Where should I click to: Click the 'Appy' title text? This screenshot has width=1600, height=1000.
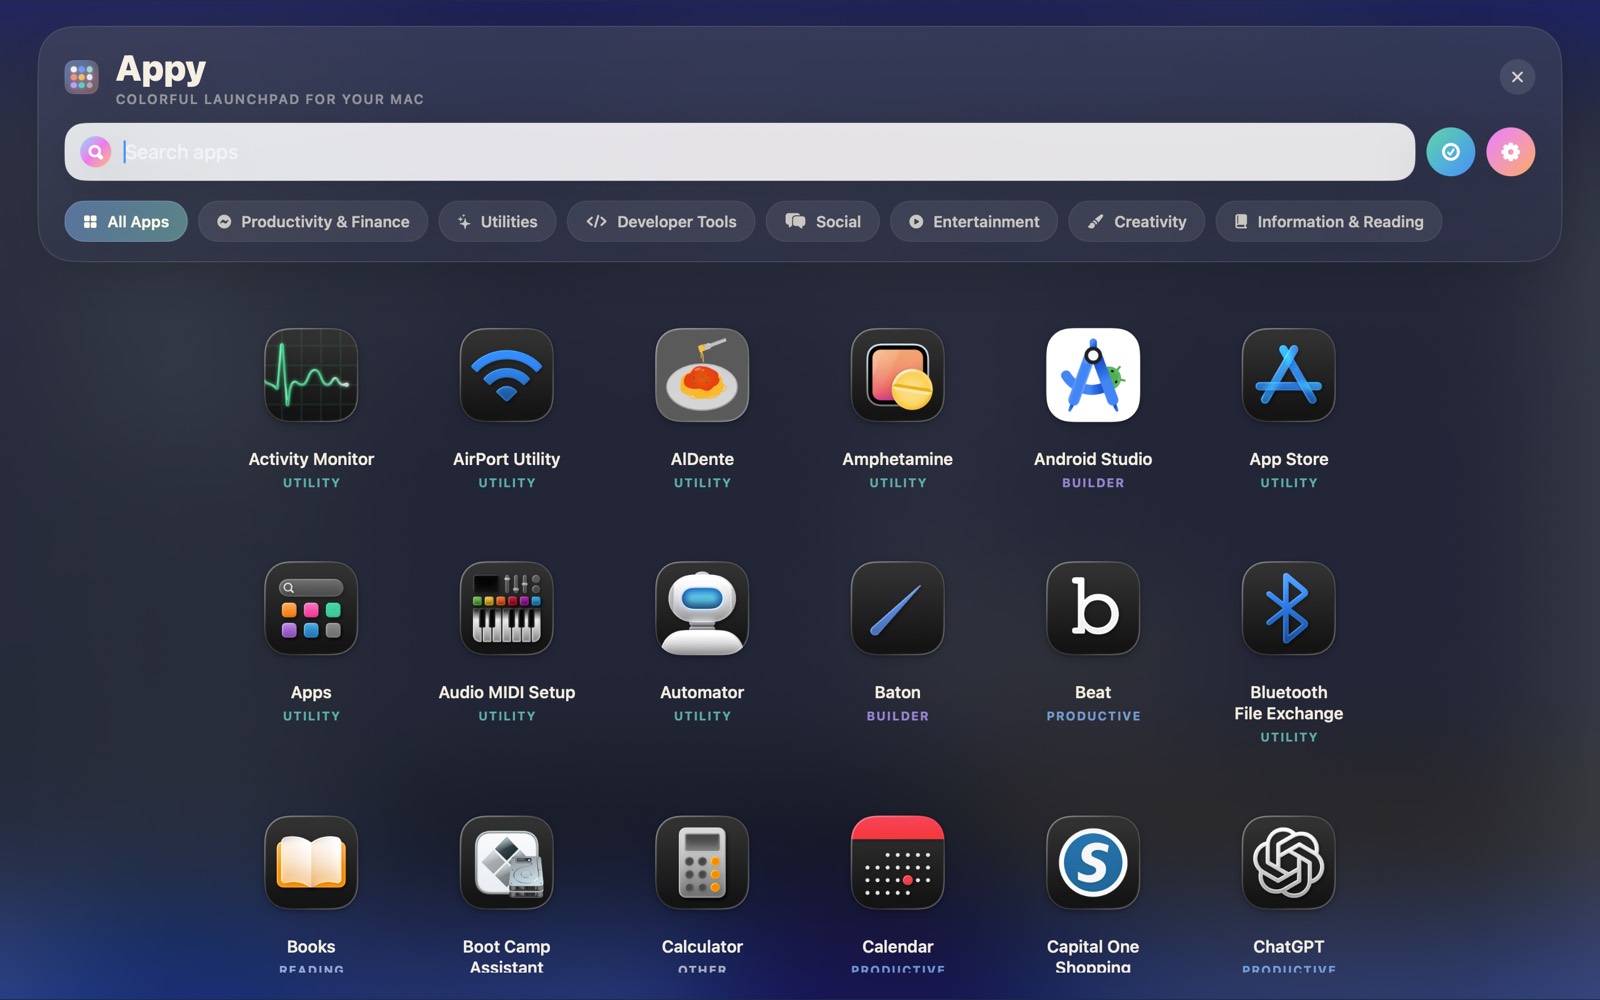pyautogui.click(x=161, y=69)
